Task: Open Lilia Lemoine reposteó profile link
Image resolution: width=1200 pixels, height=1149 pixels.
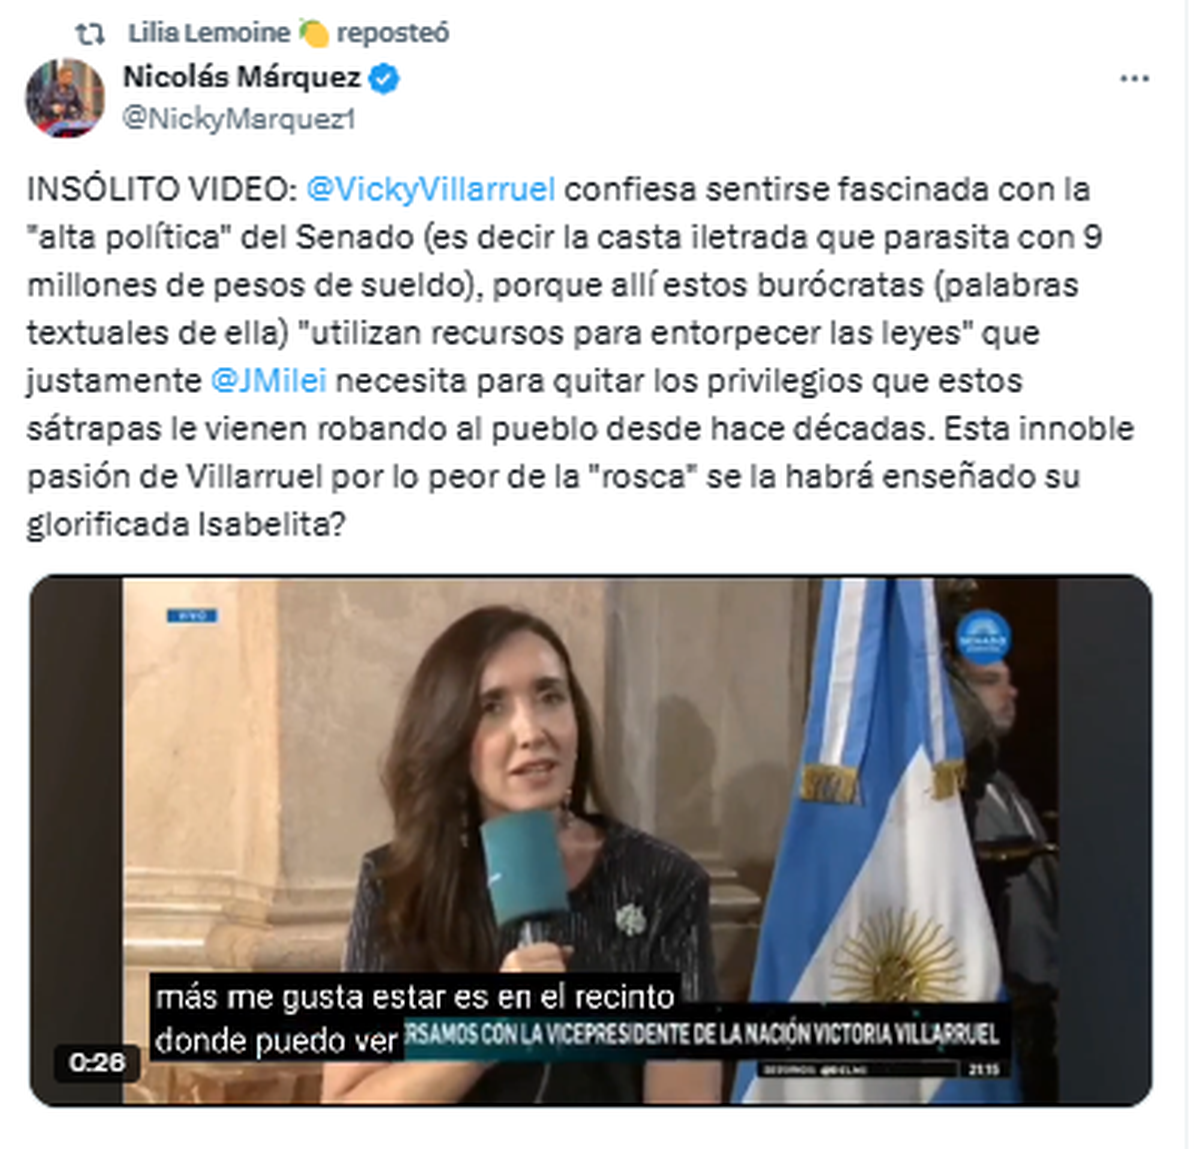Action: pyautogui.click(x=288, y=33)
